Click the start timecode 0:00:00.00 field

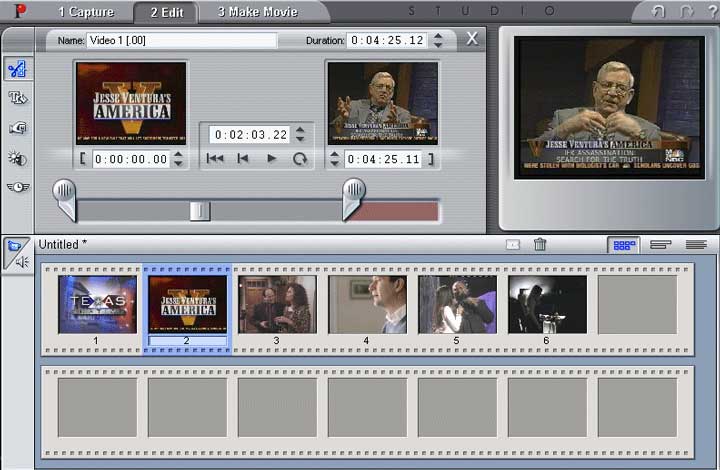pyautogui.click(x=131, y=159)
